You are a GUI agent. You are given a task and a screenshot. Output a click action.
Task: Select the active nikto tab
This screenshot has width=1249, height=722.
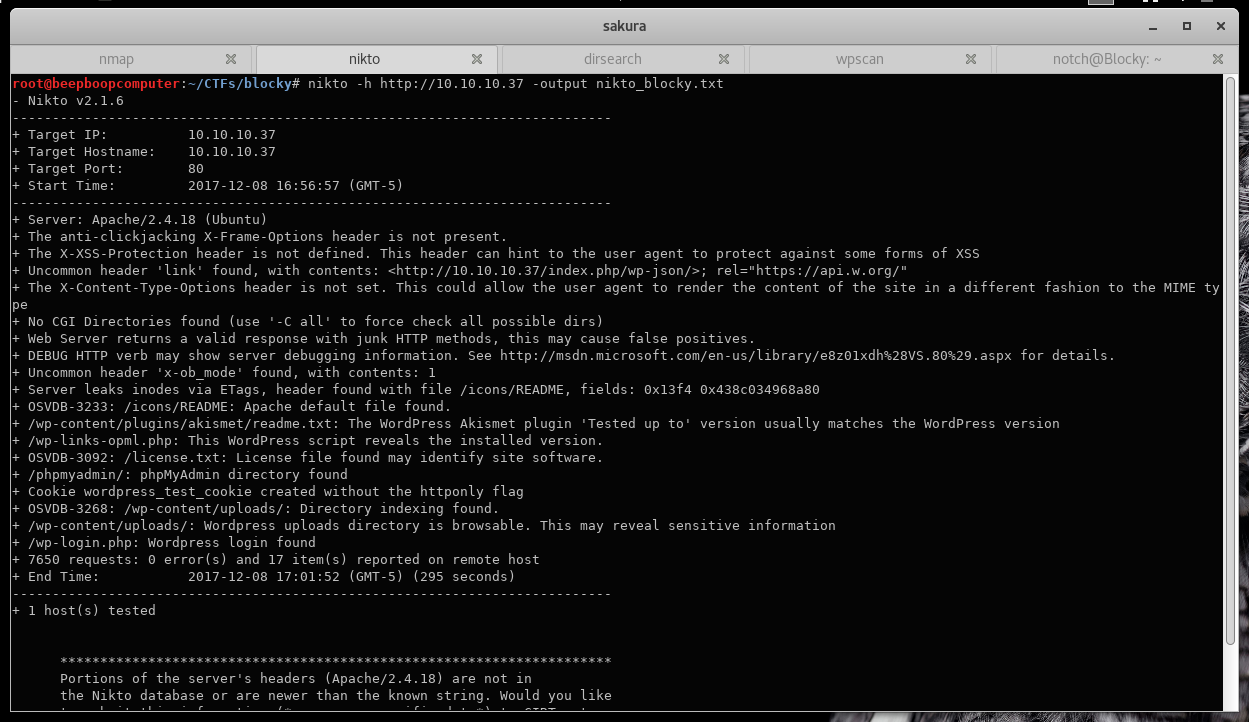click(x=364, y=59)
